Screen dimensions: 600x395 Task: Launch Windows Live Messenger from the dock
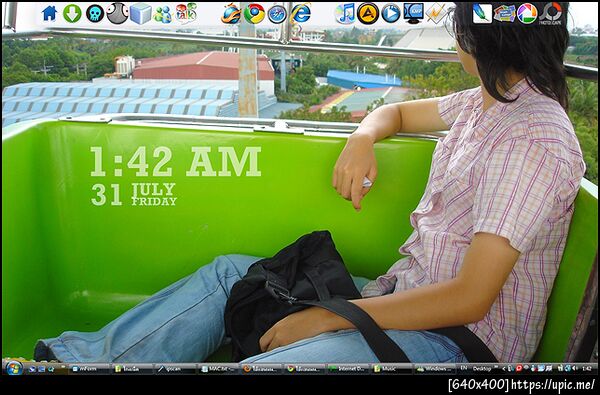pos(163,14)
